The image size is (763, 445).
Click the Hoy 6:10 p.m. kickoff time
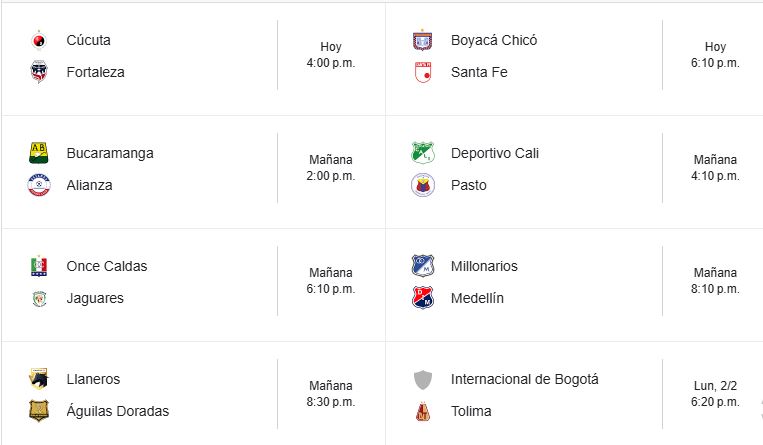[x=715, y=55]
